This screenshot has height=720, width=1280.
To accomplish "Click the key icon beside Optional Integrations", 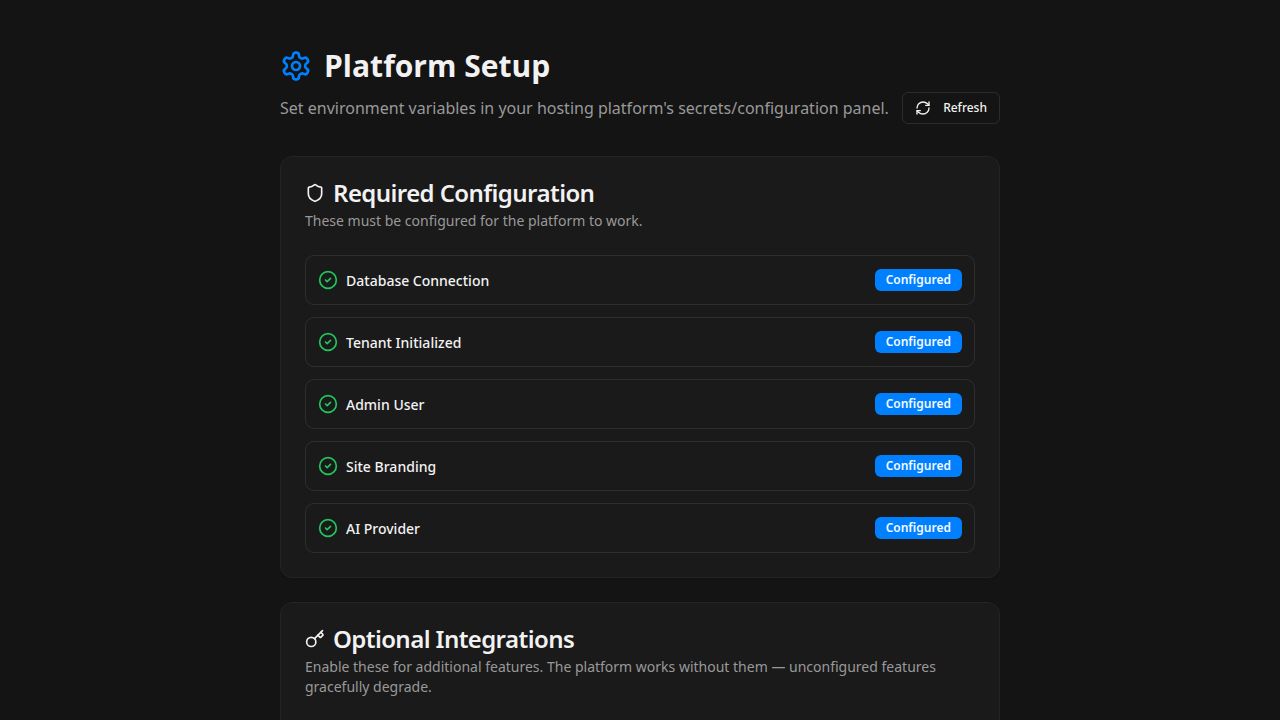I will pyautogui.click(x=315, y=639).
